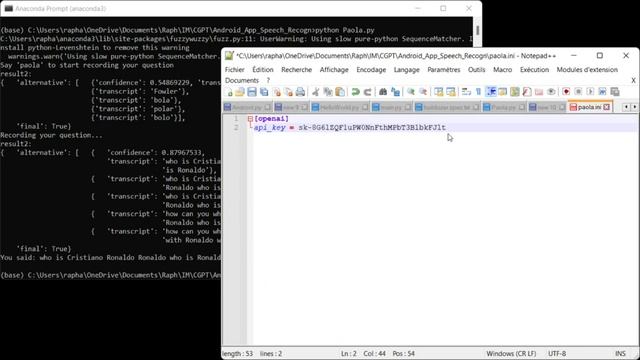Click the Function List icon

(527, 92)
